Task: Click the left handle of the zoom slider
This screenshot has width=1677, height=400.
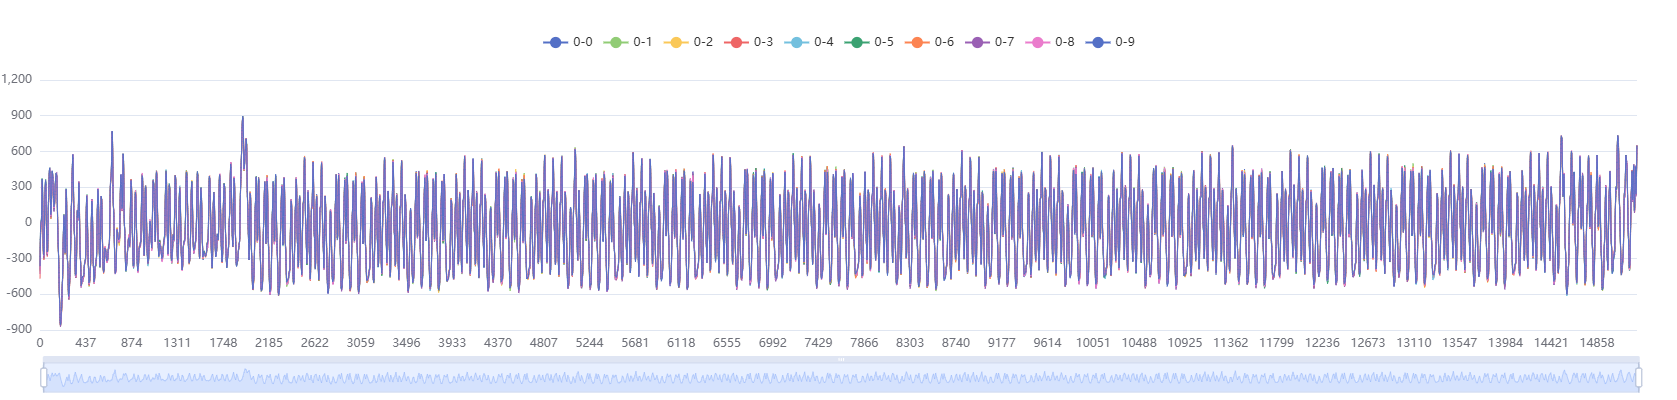Action: coord(43,377)
